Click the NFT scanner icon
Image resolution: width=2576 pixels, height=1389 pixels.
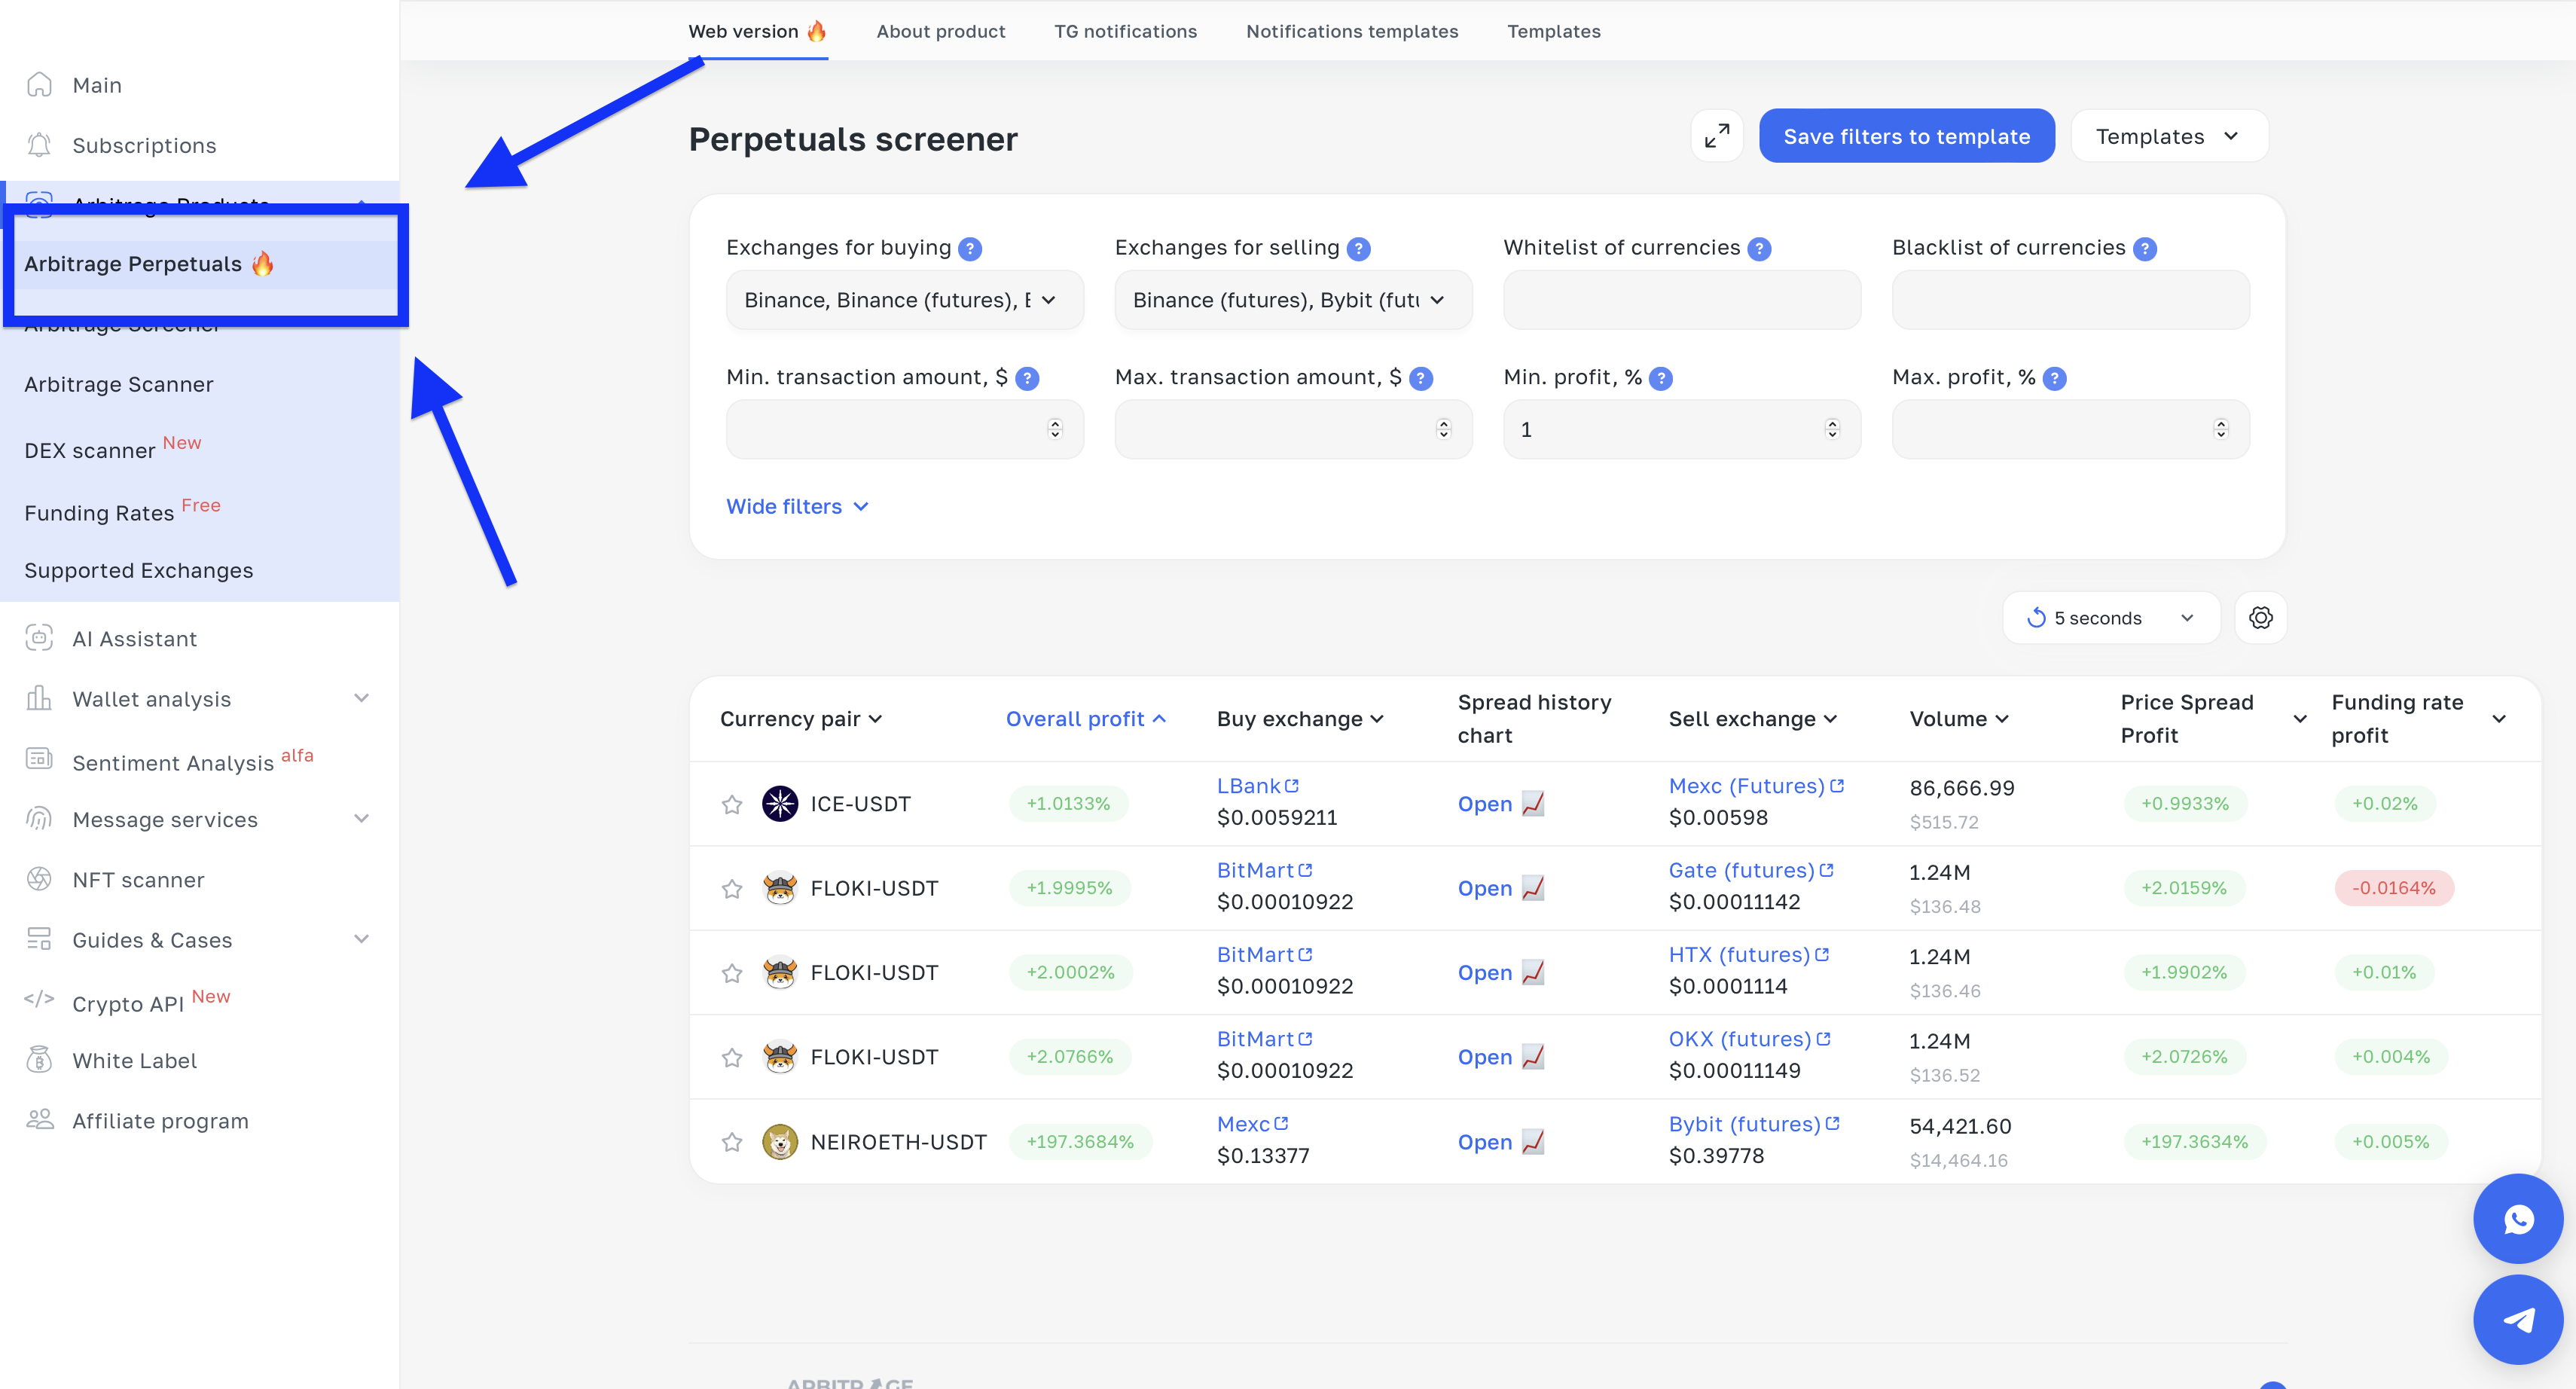point(39,879)
